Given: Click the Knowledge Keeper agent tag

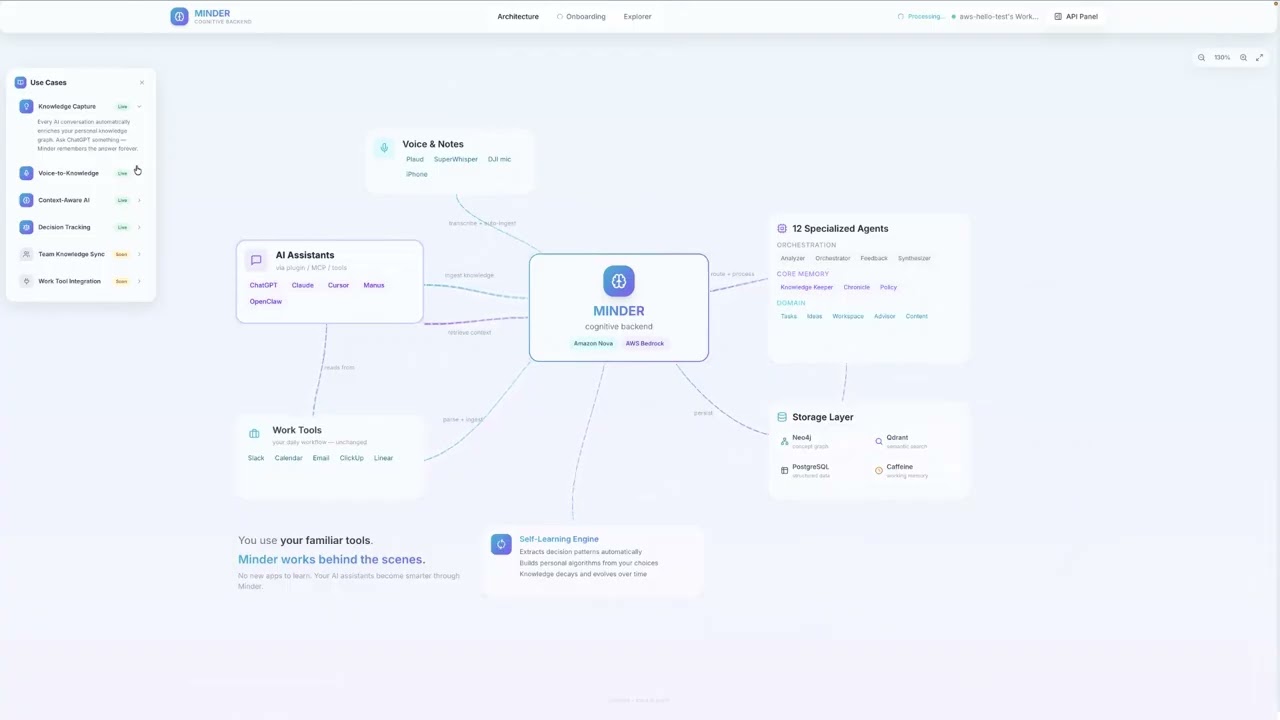Looking at the screenshot, I should (x=807, y=287).
